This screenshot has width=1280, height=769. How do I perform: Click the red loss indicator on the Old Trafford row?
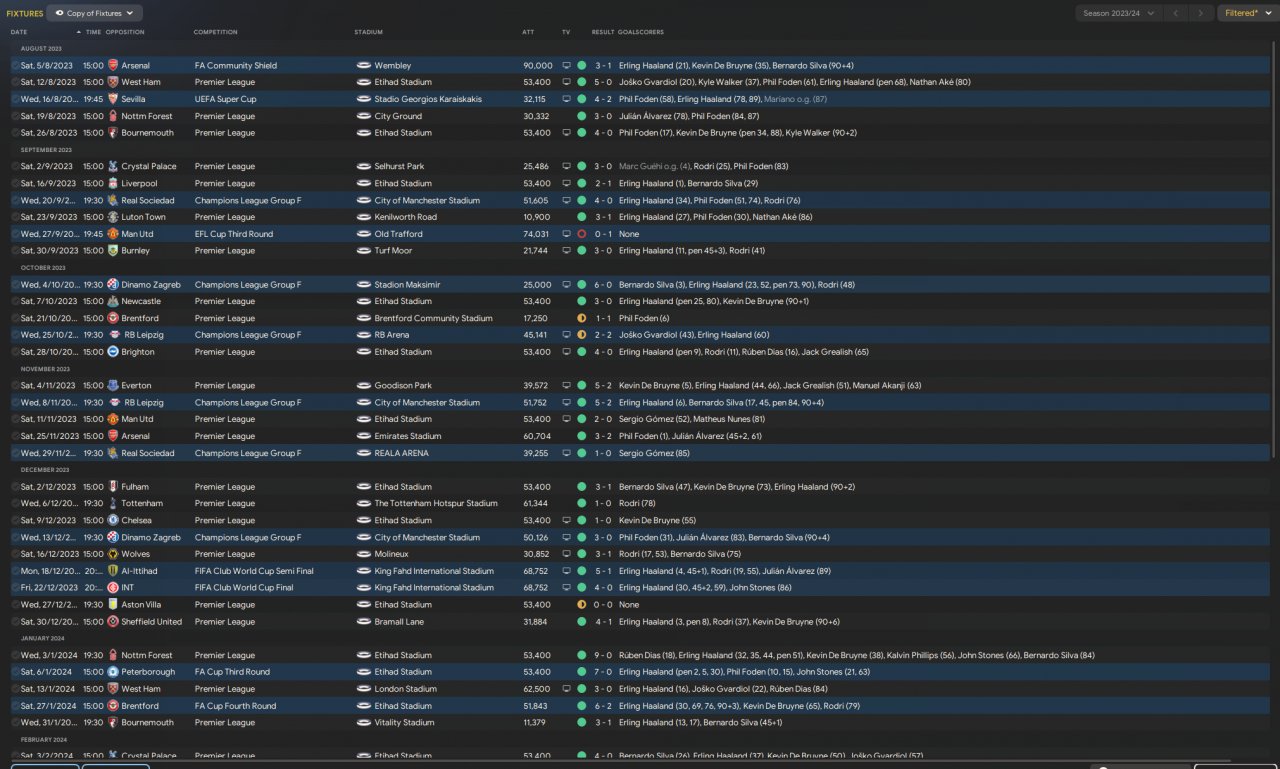pyautogui.click(x=581, y=234)
